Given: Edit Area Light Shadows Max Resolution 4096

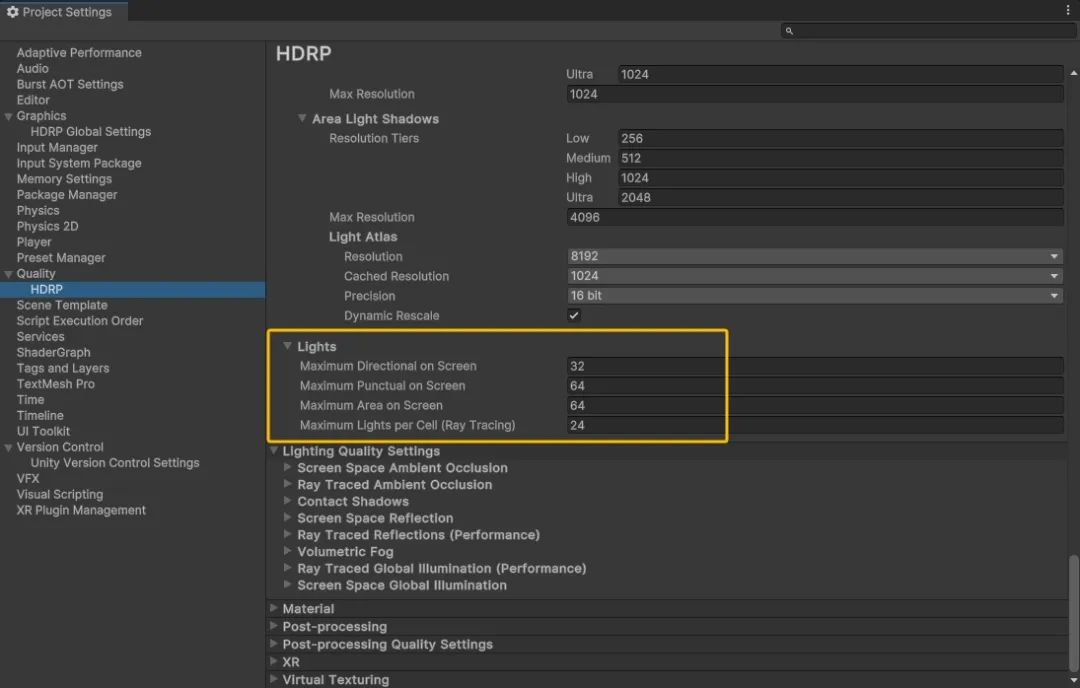Looking at the screenshot, I should pyautogui.click(x=815, y=218).
